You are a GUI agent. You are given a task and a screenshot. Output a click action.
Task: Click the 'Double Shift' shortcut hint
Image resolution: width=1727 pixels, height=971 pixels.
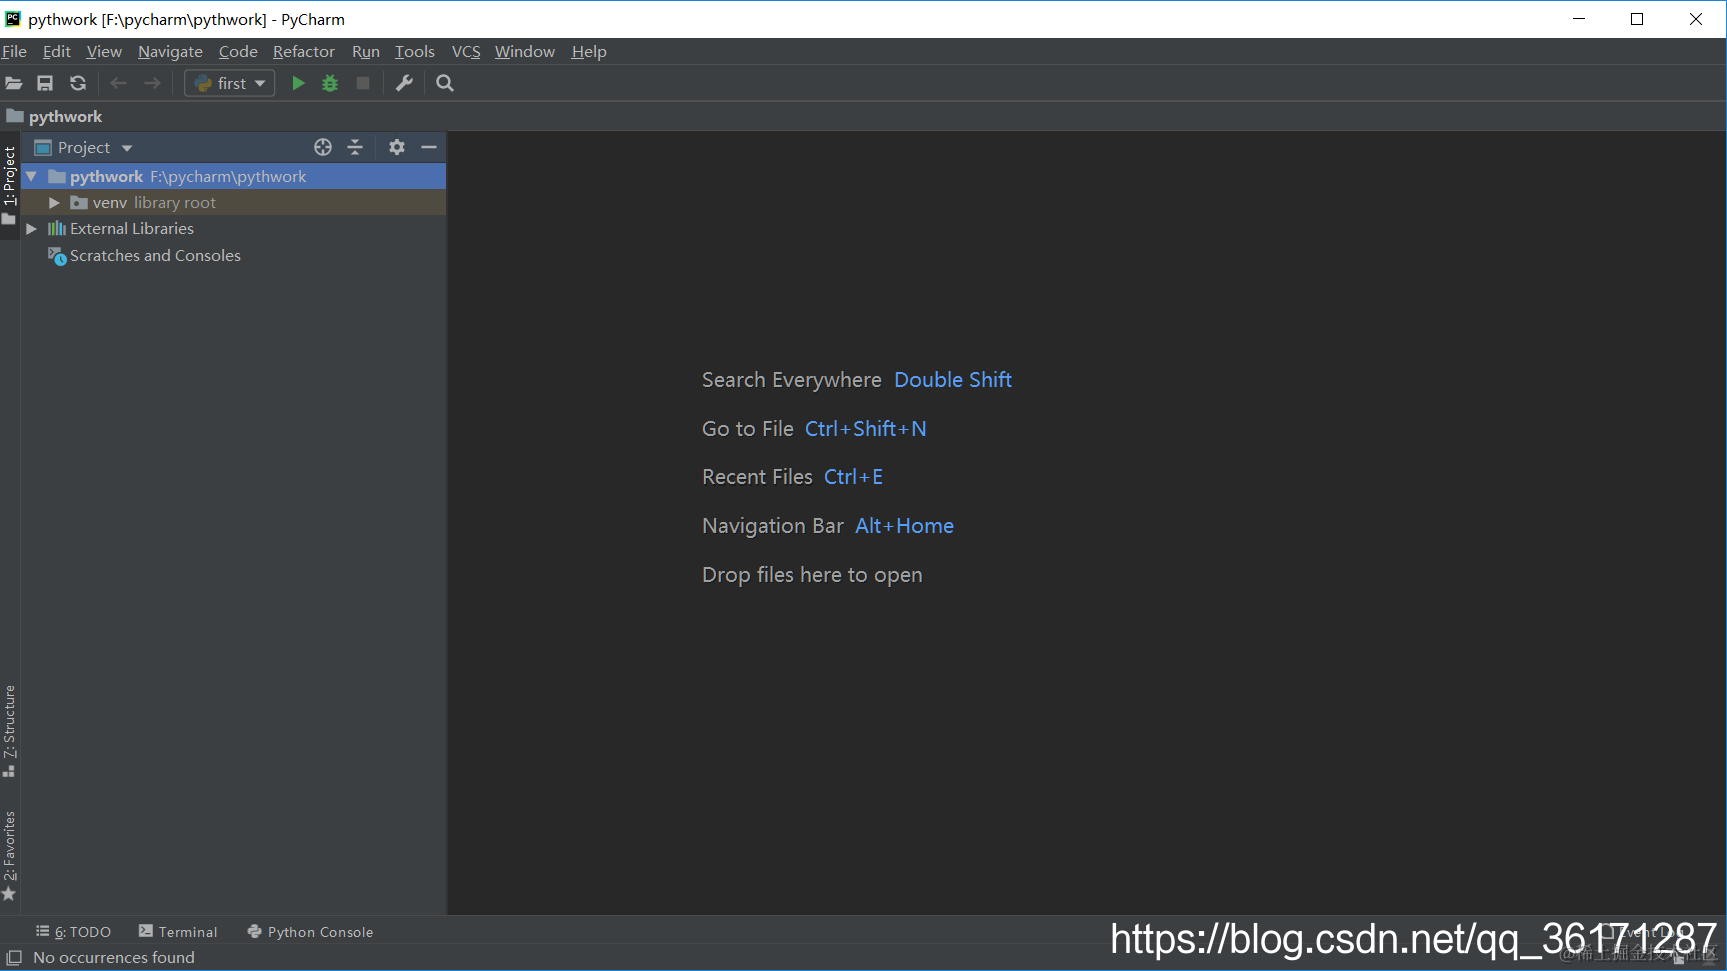coord(953,380)
